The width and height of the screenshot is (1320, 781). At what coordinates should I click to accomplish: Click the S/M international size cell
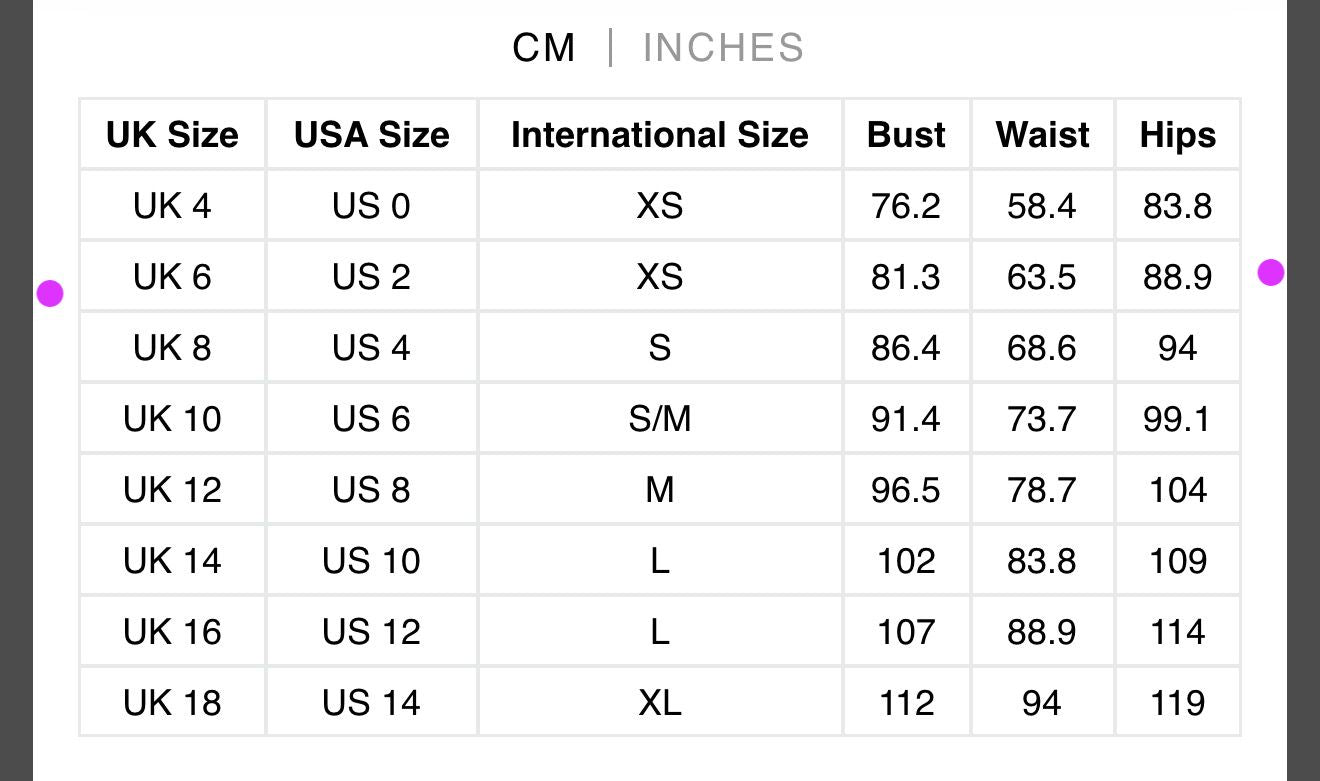[659, 419]
